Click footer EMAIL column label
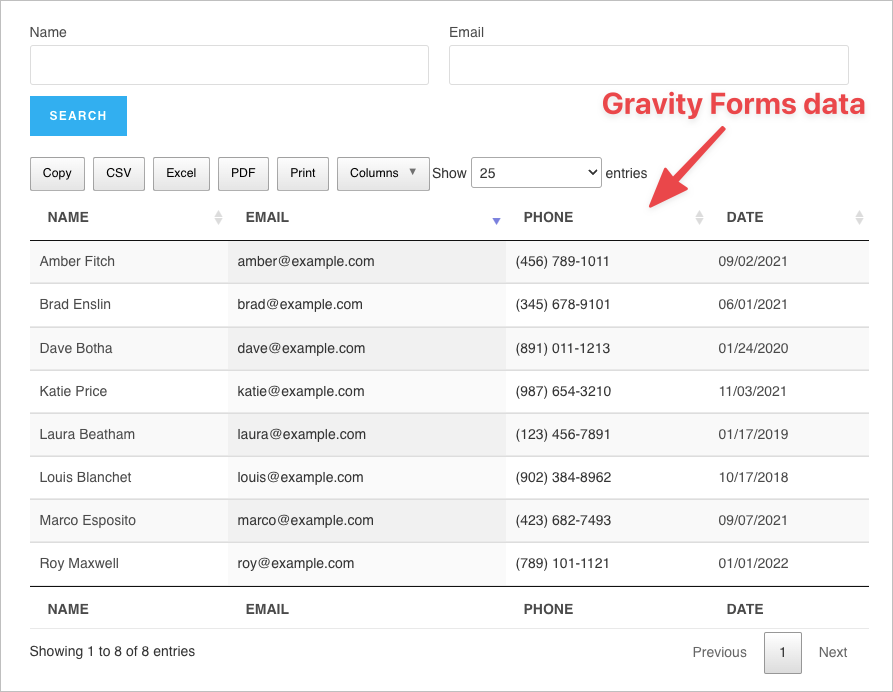Image resolution: width=893 pixels, height=692 pixels. tap(267, 609)
